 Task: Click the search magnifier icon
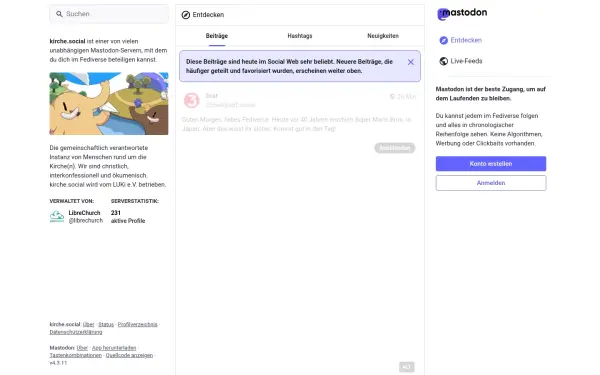coord(59,14)
